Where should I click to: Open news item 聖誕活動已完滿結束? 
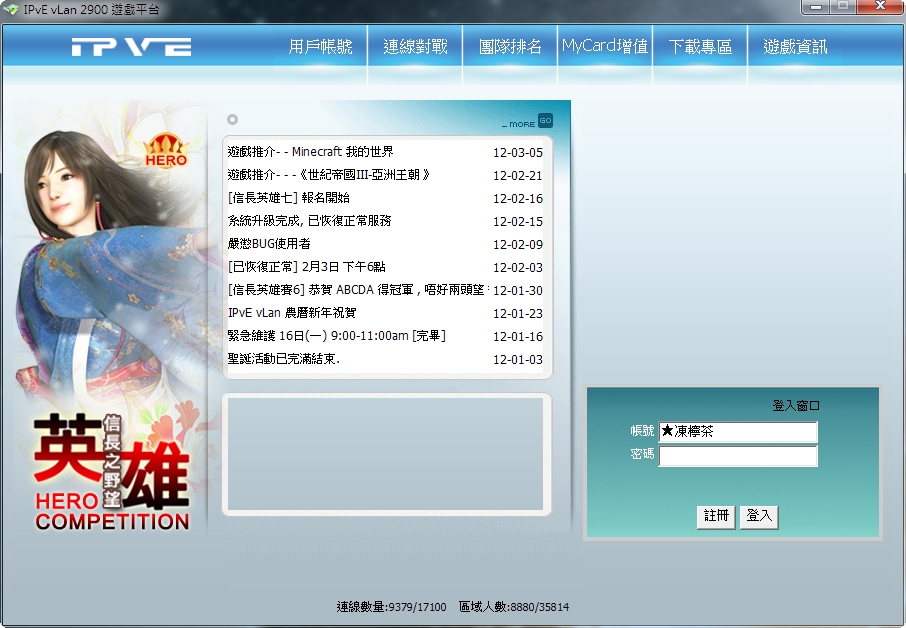point(284,359)
